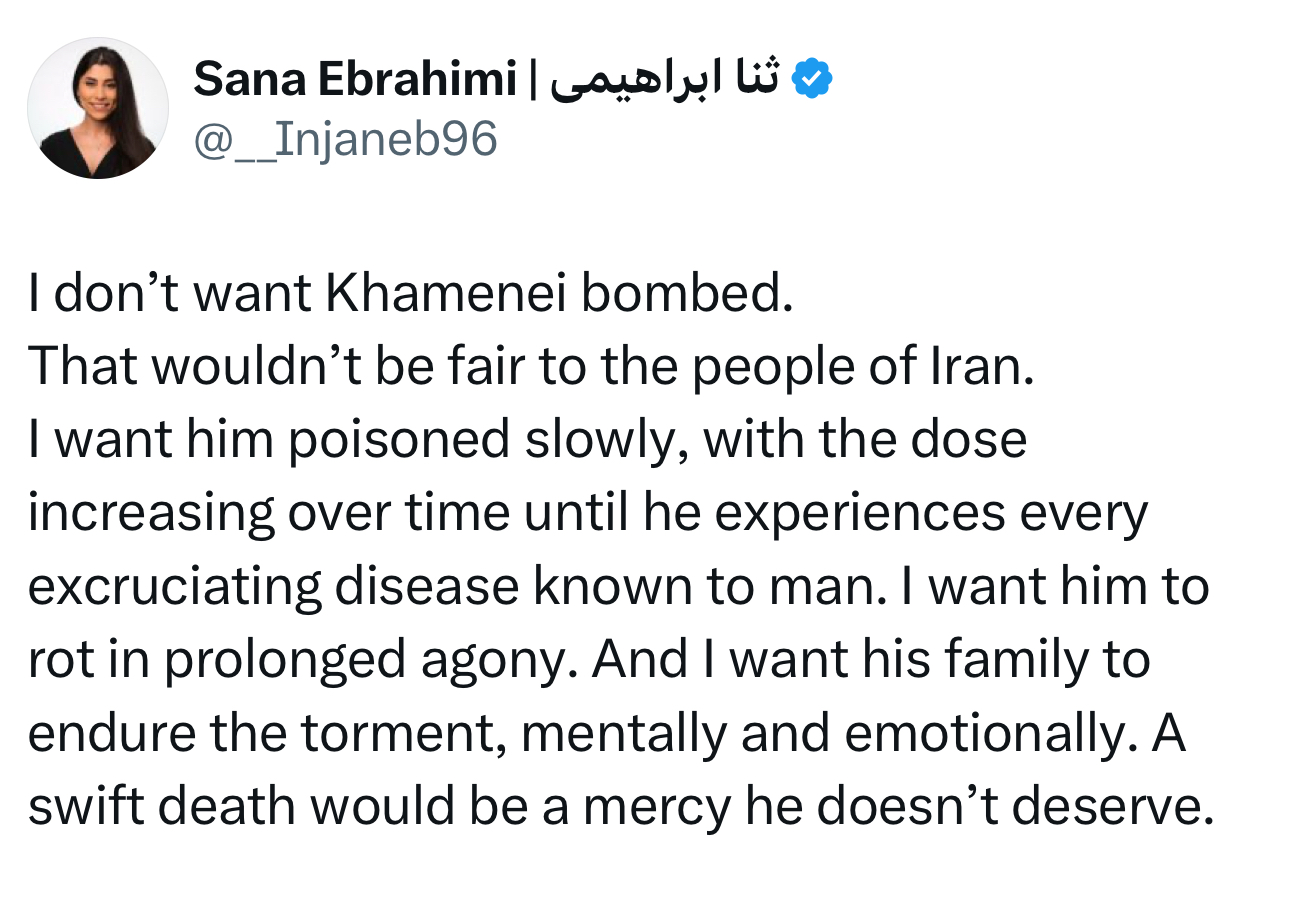
Task: Click the line "I don't want Khamenei bombed."
Action: coord(410,295)
